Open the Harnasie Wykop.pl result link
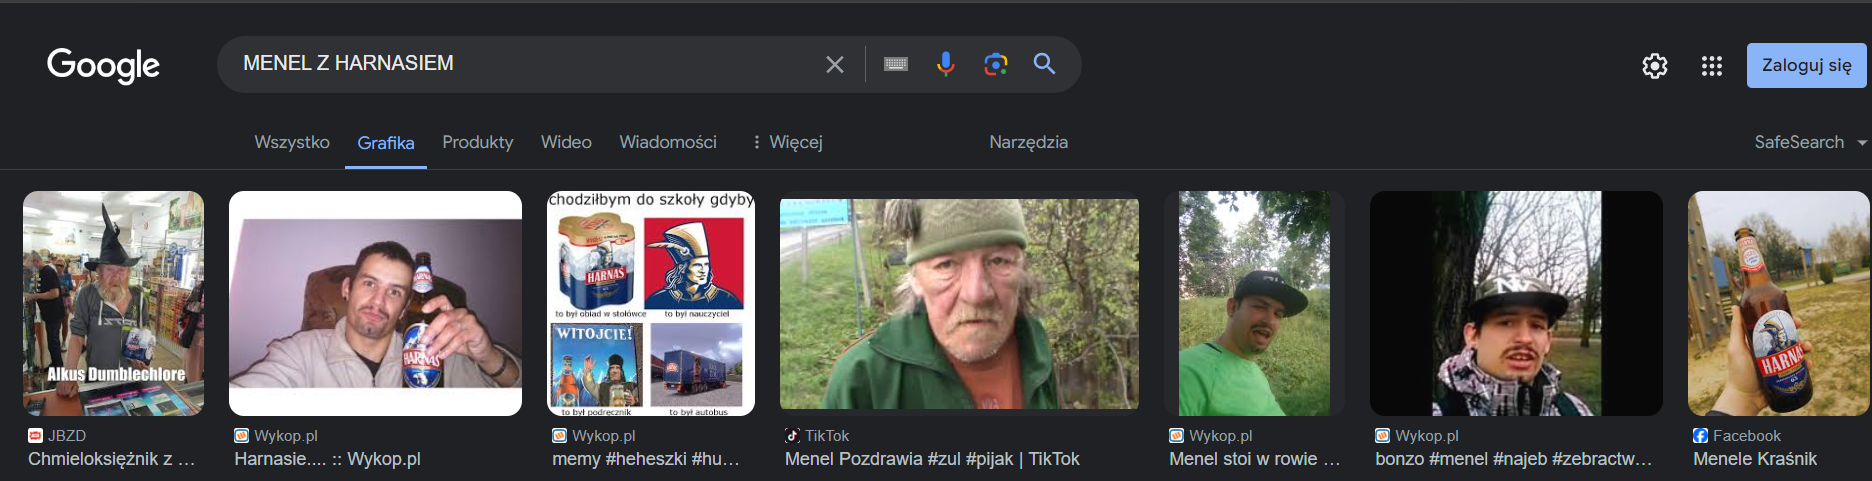This screenshot has width=1872, height=481. 327,459
